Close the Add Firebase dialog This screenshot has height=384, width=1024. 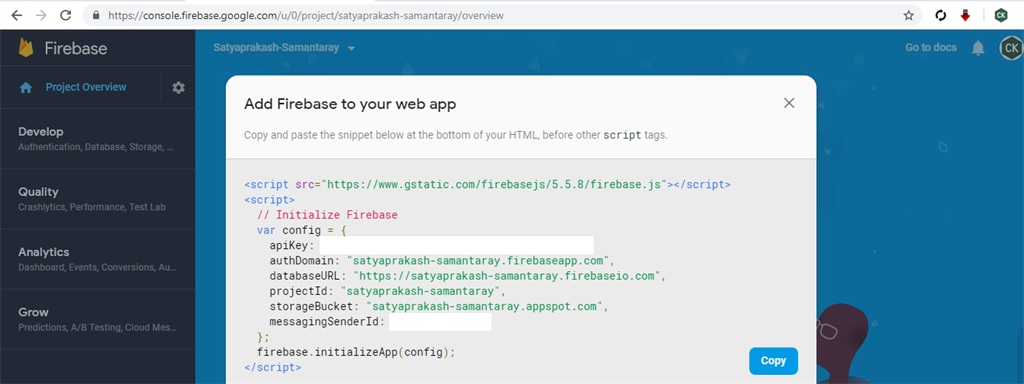[789, 103]
